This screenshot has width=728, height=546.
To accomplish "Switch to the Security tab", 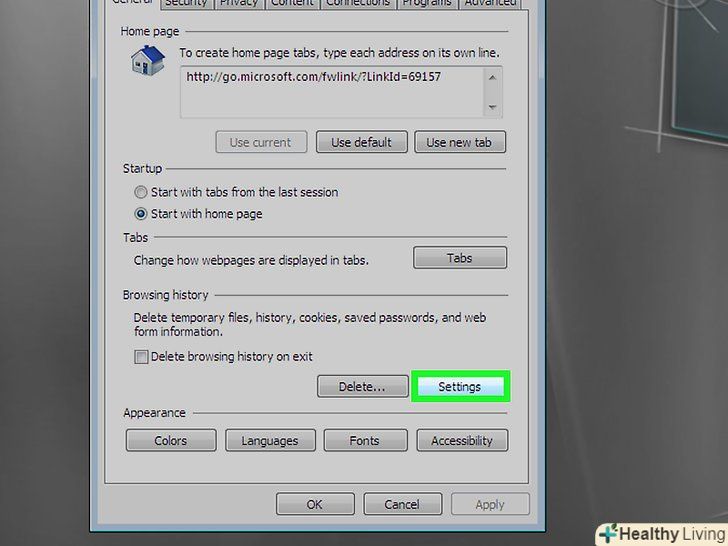I will tap(187, 4).
